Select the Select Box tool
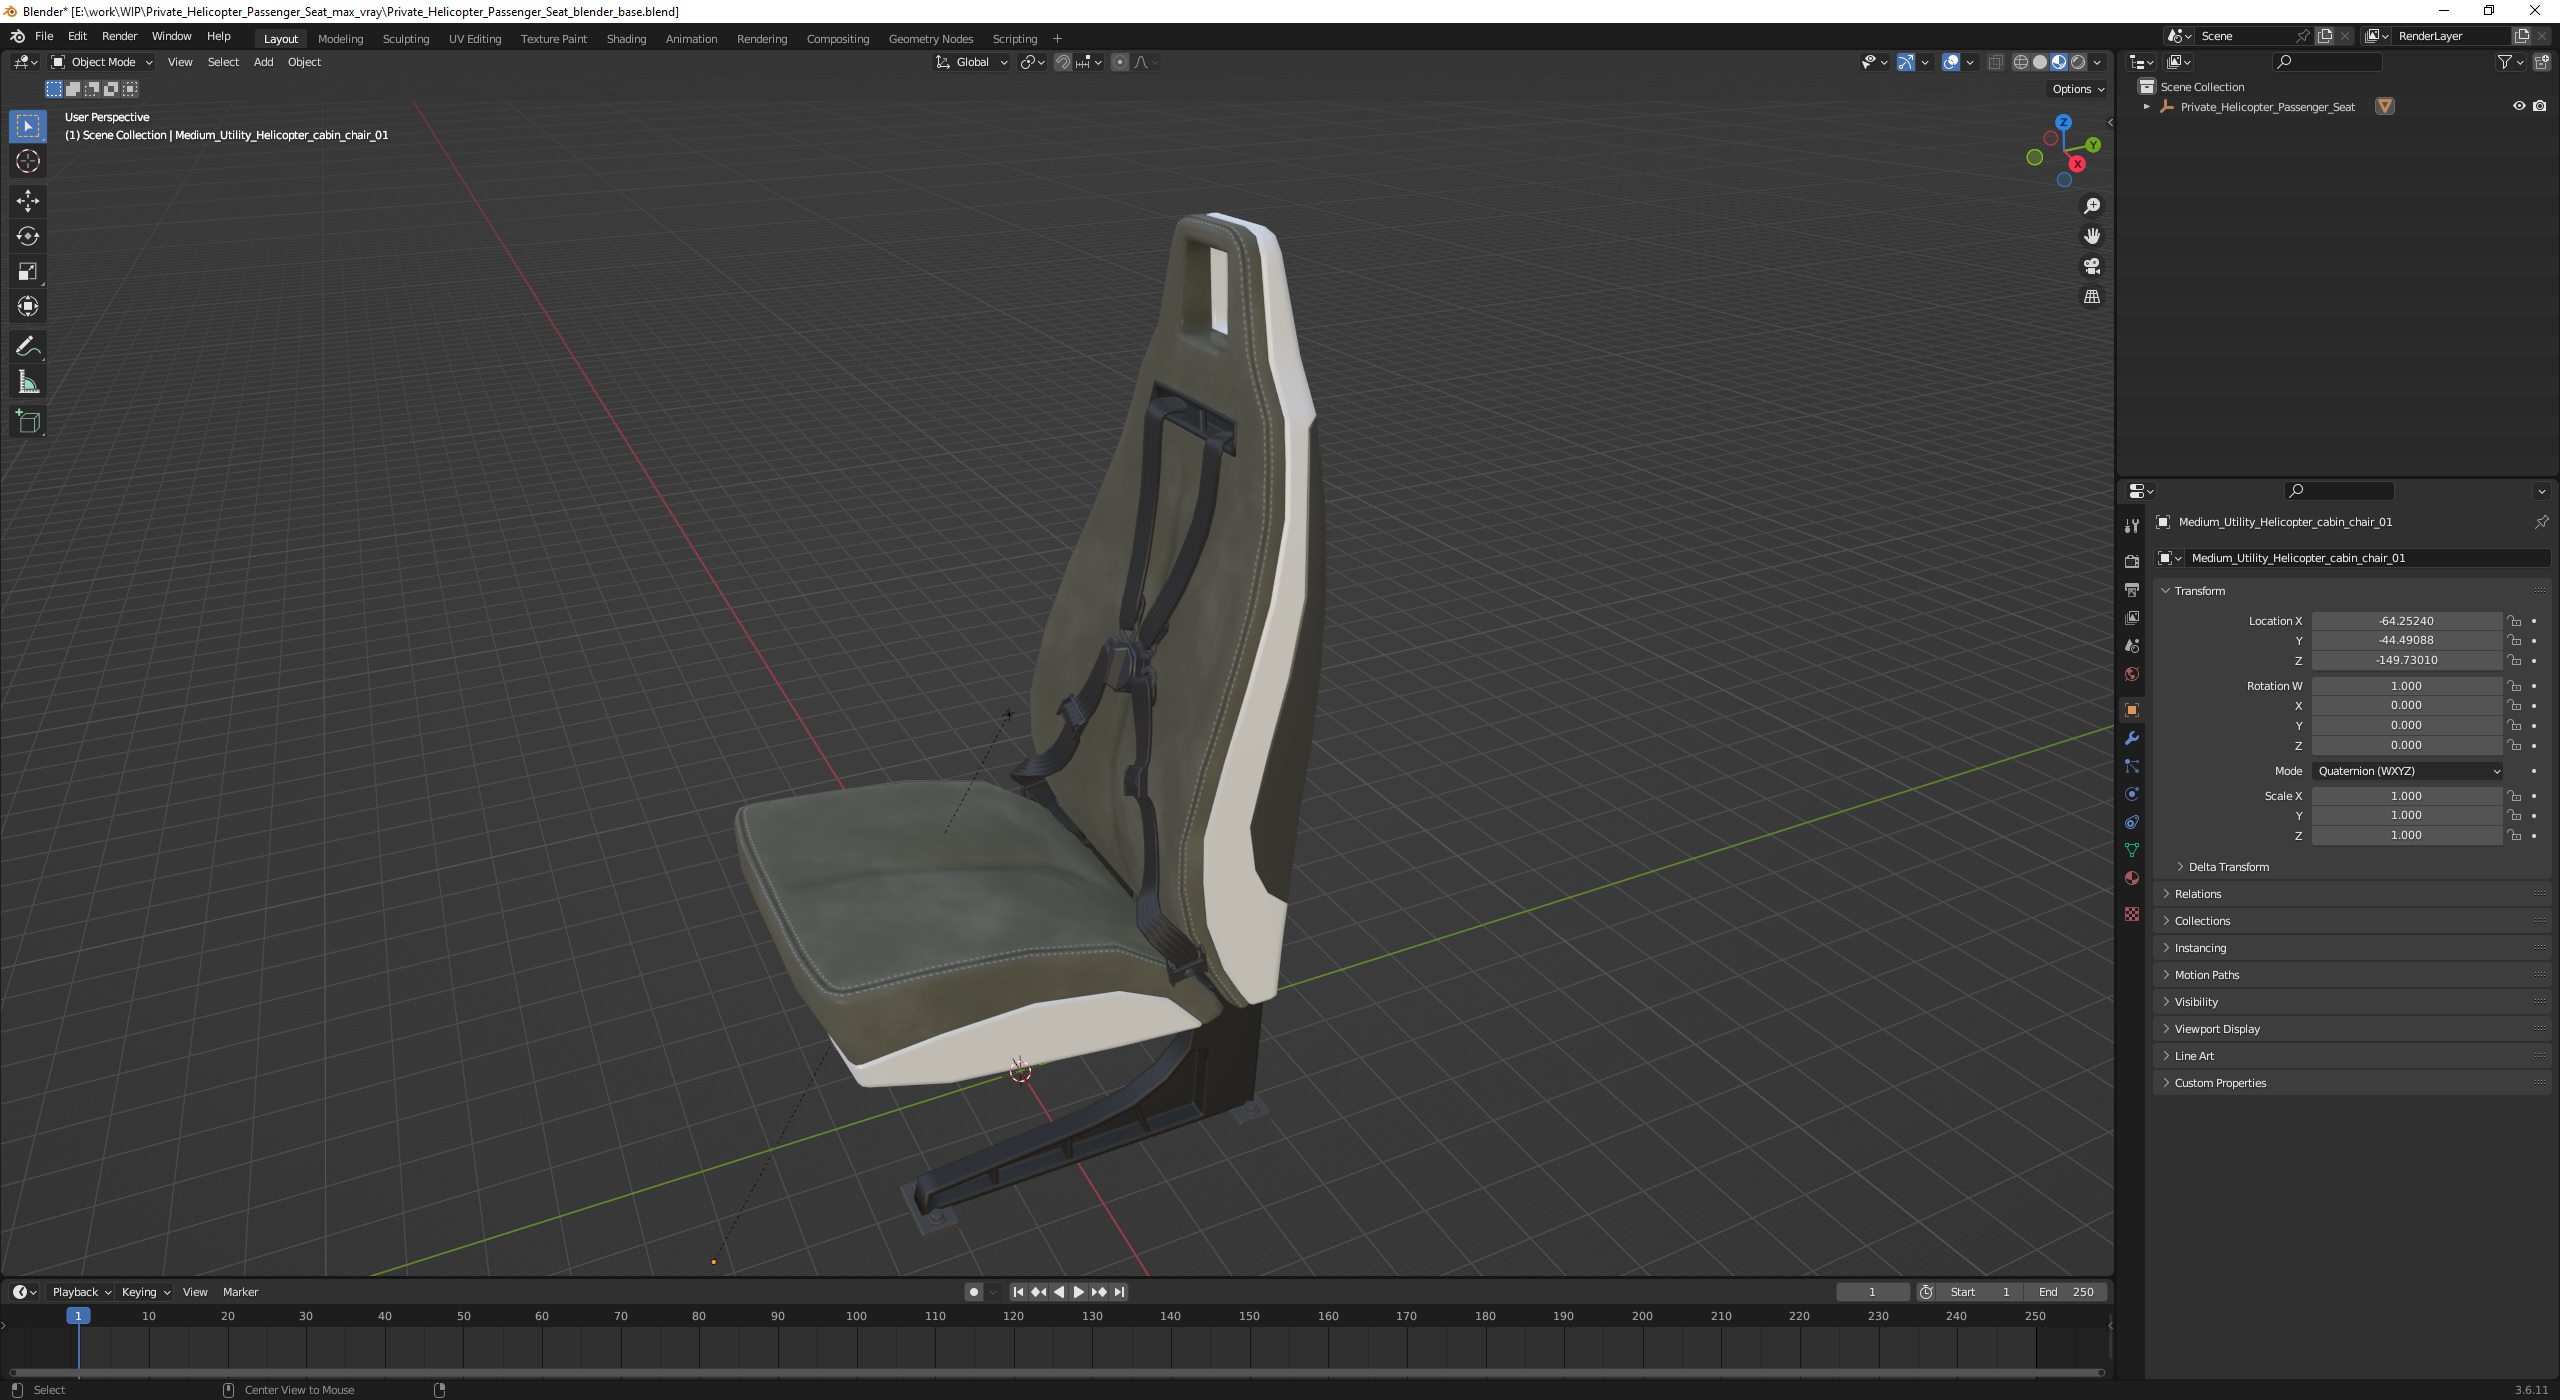The height and width of the screenshot is (1400, 2560). (28, 126)
